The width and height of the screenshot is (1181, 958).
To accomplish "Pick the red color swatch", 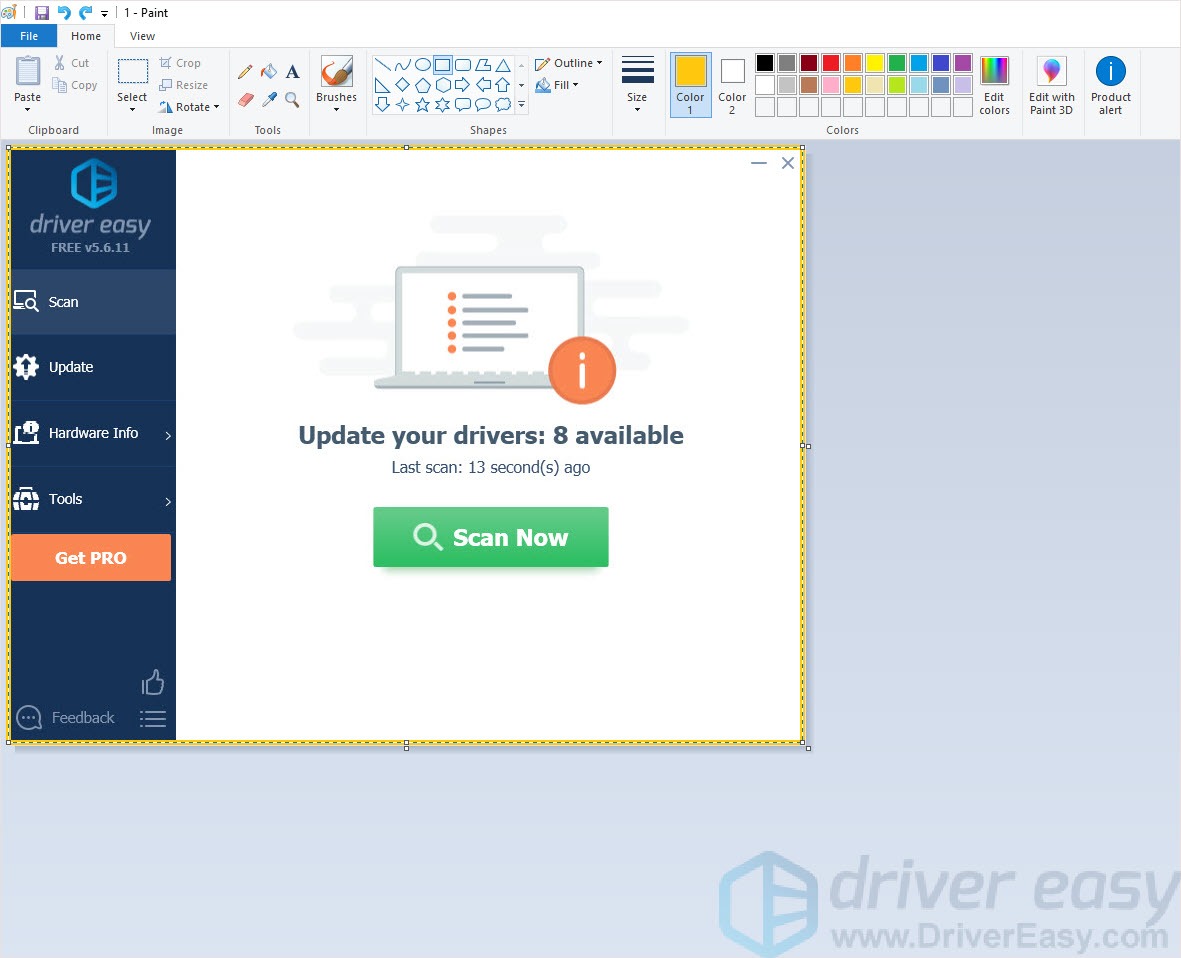I will [x=831, y=63].
